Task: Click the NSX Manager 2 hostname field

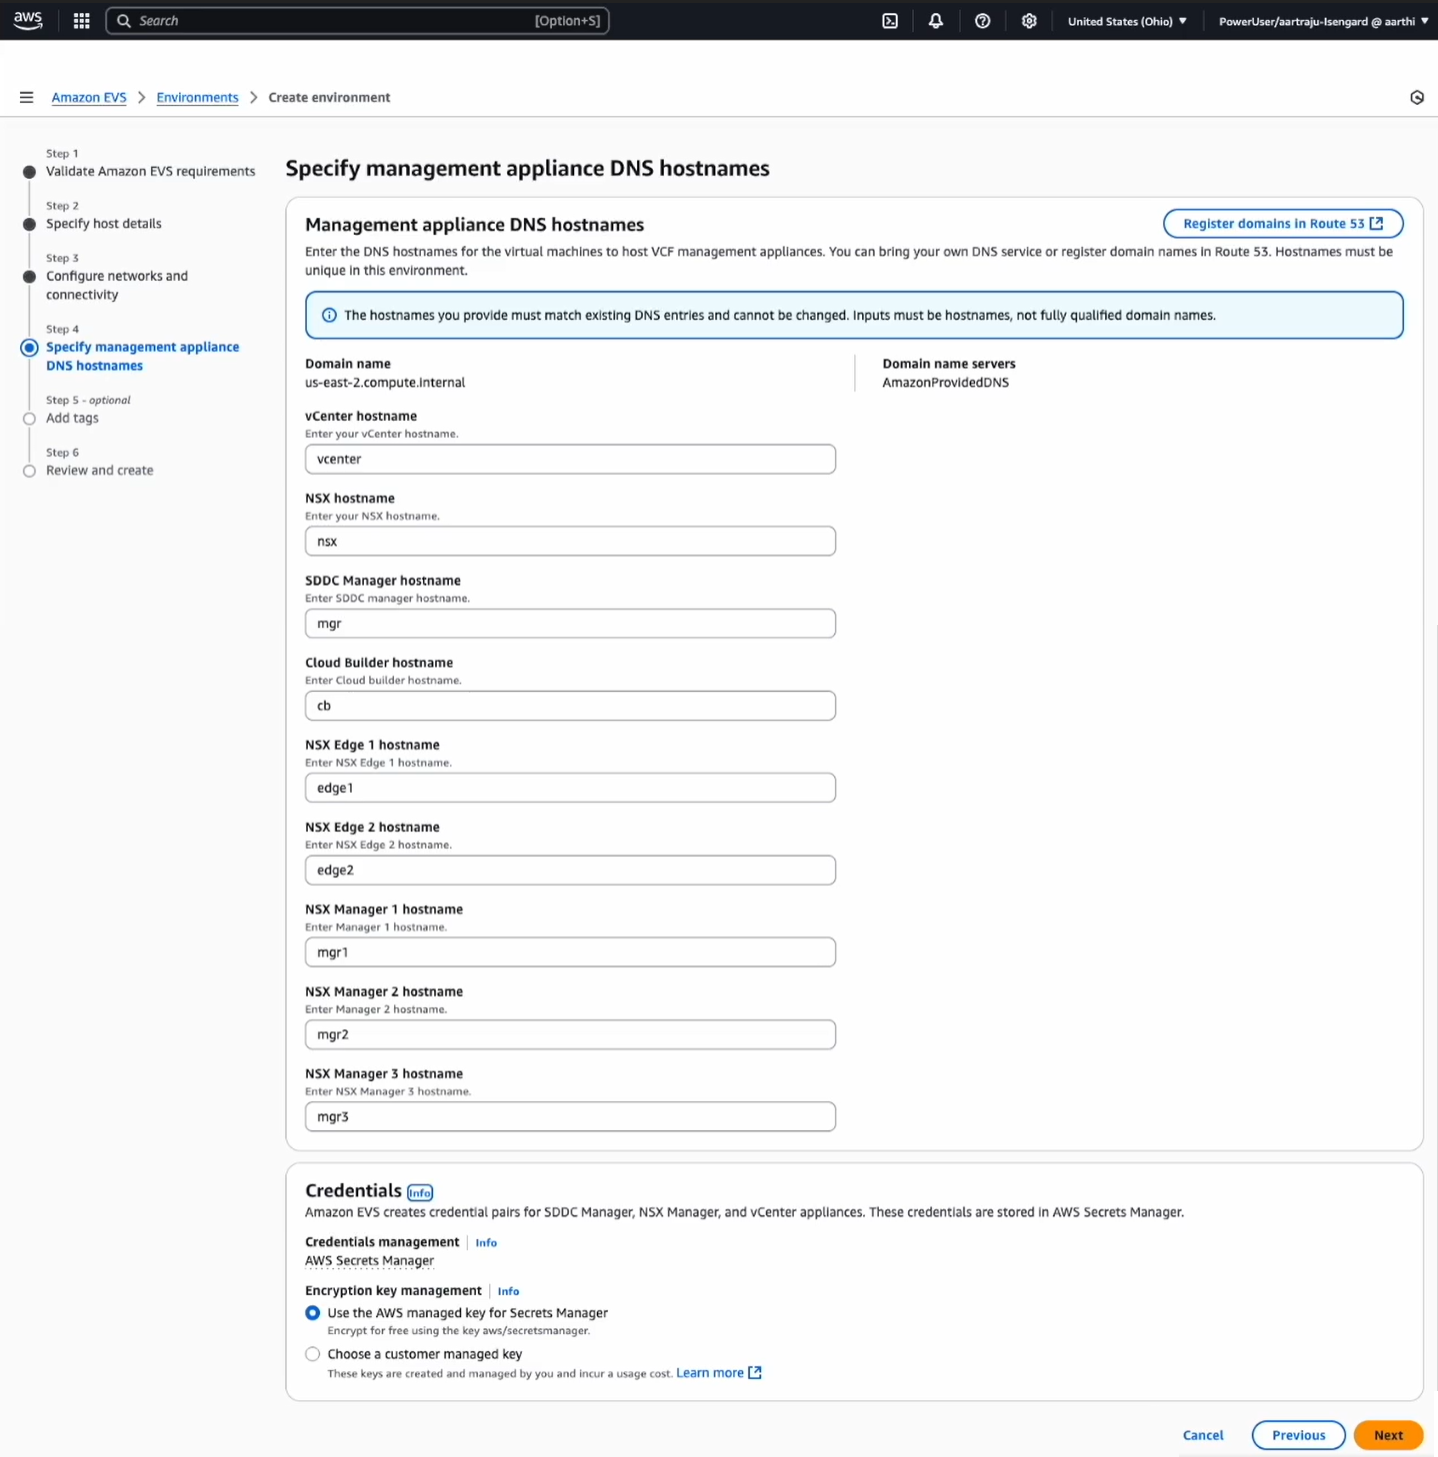Action: coord(570,1035)
